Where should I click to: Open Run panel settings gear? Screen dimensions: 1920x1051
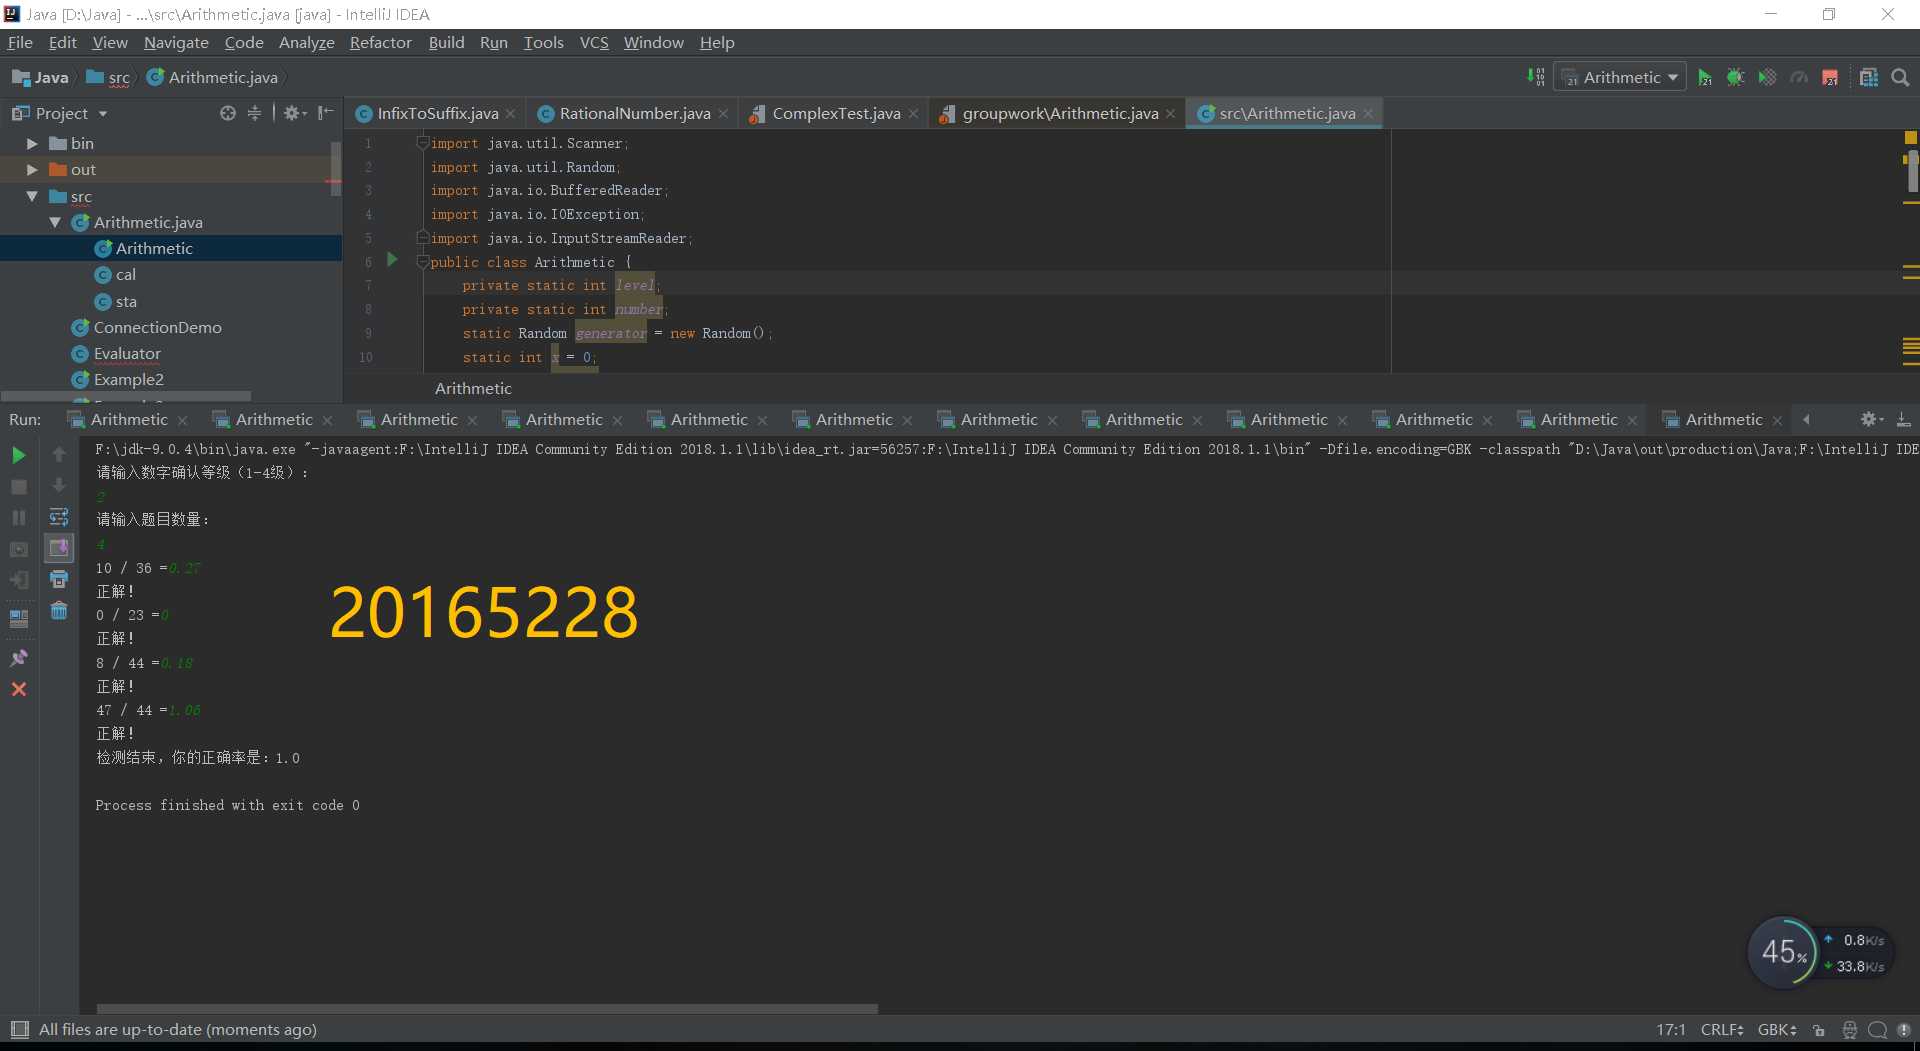1871,419
